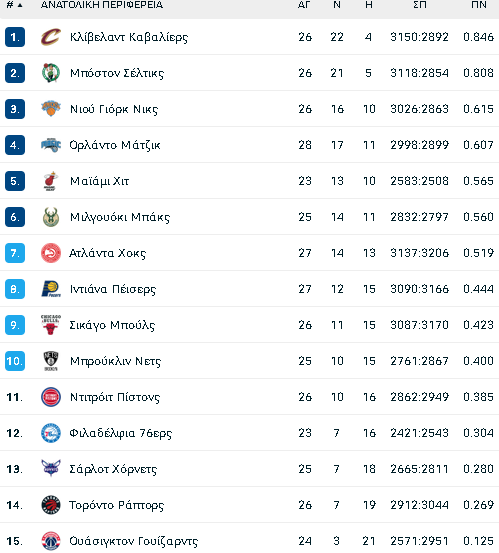Open the Κλίβελαντ Καβαλίερς team link
499x553 pixels.
[x=129, y=37]
